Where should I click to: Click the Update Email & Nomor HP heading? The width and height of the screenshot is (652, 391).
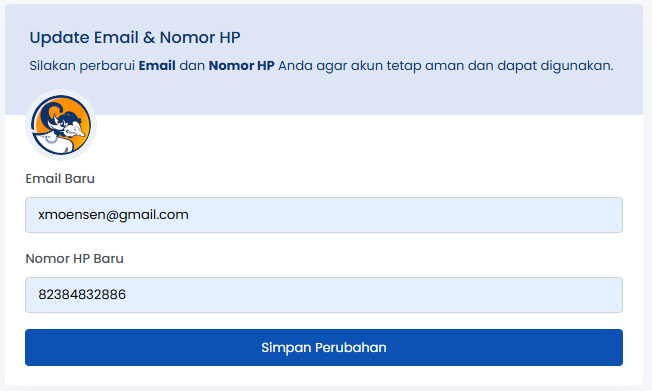coord(135,37)
